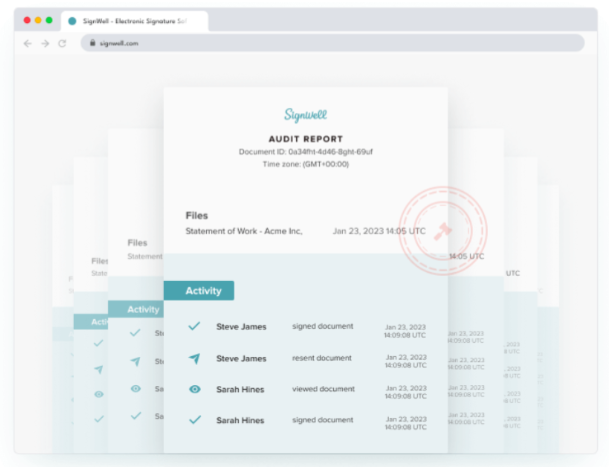Click the eye icon beside Sarah Hines

coord(195,389)
